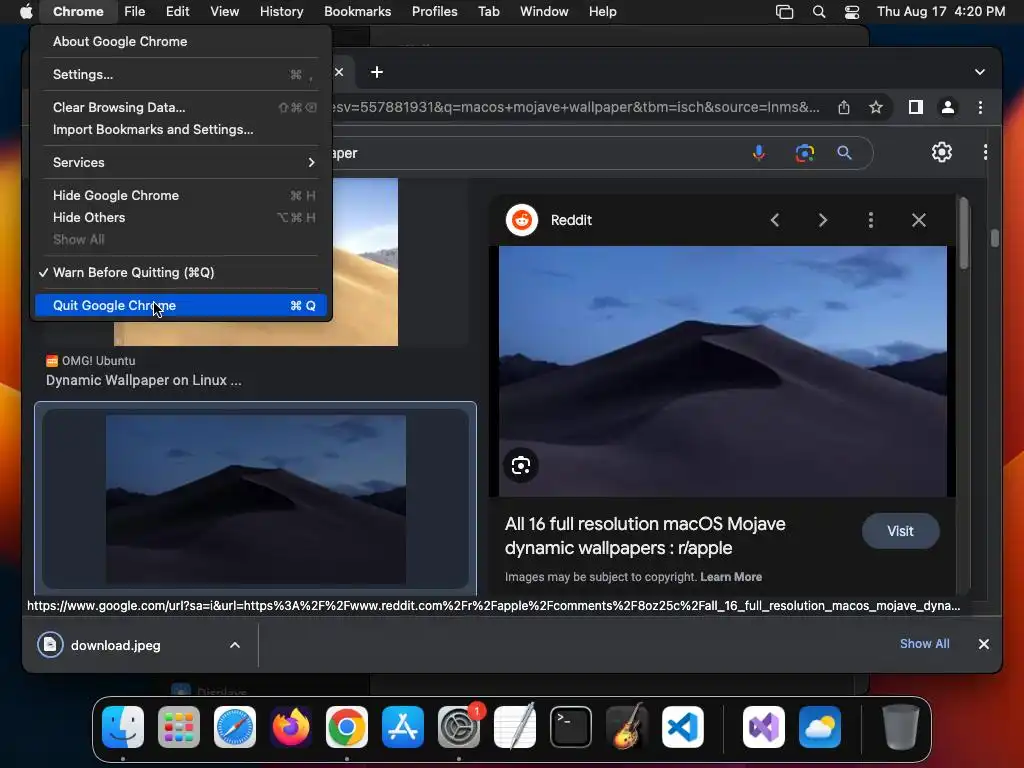Open Google quick settings gear
This screenshot has width=1024, height=768.
[x=941, y=152]
